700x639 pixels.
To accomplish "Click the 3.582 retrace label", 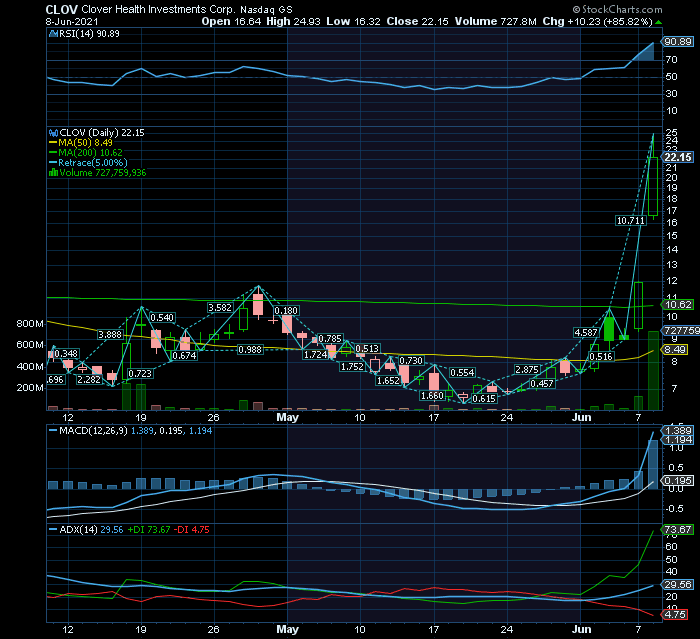I will pos(220,308).
